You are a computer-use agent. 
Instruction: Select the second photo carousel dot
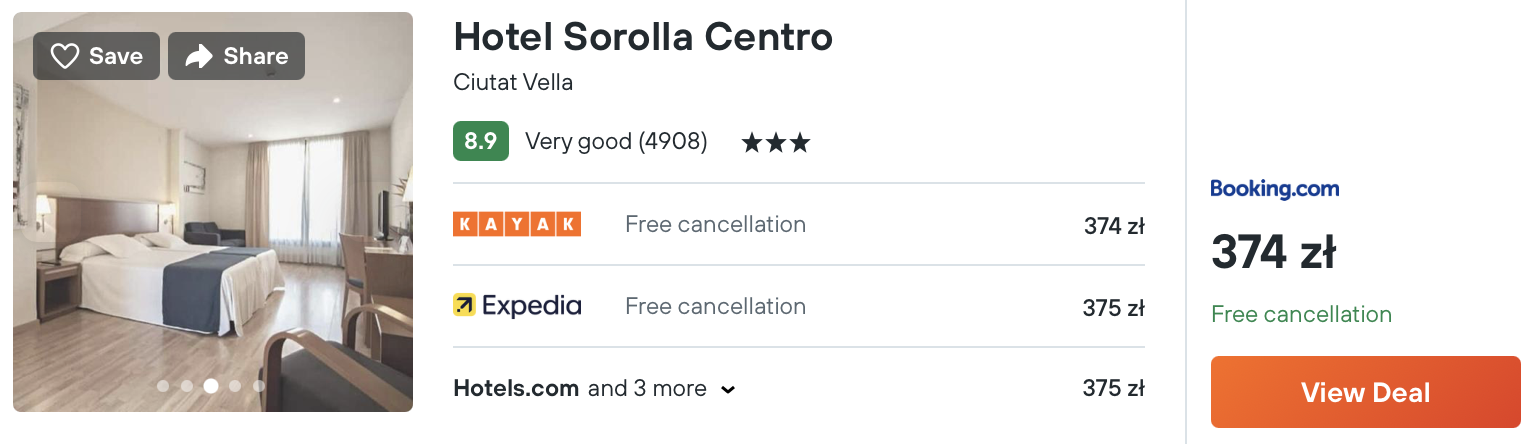point(187,386)
